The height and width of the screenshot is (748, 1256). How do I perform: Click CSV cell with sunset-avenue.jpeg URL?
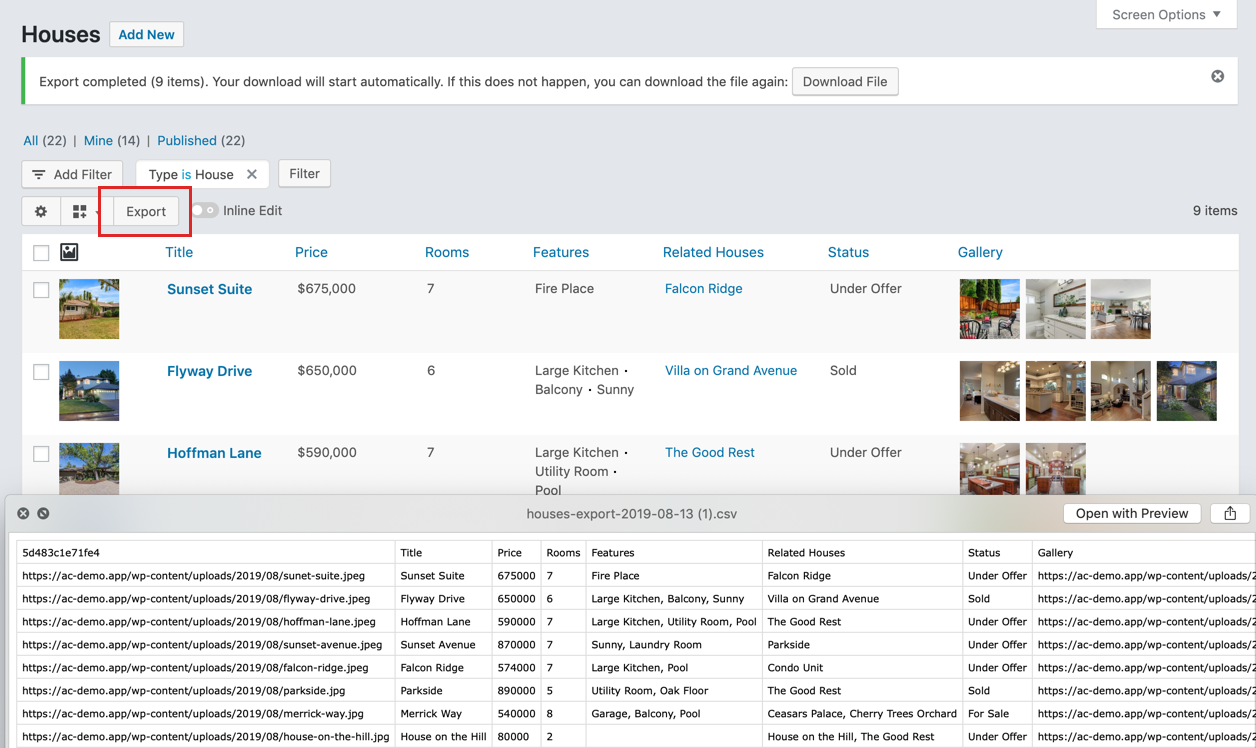(206, 645)
